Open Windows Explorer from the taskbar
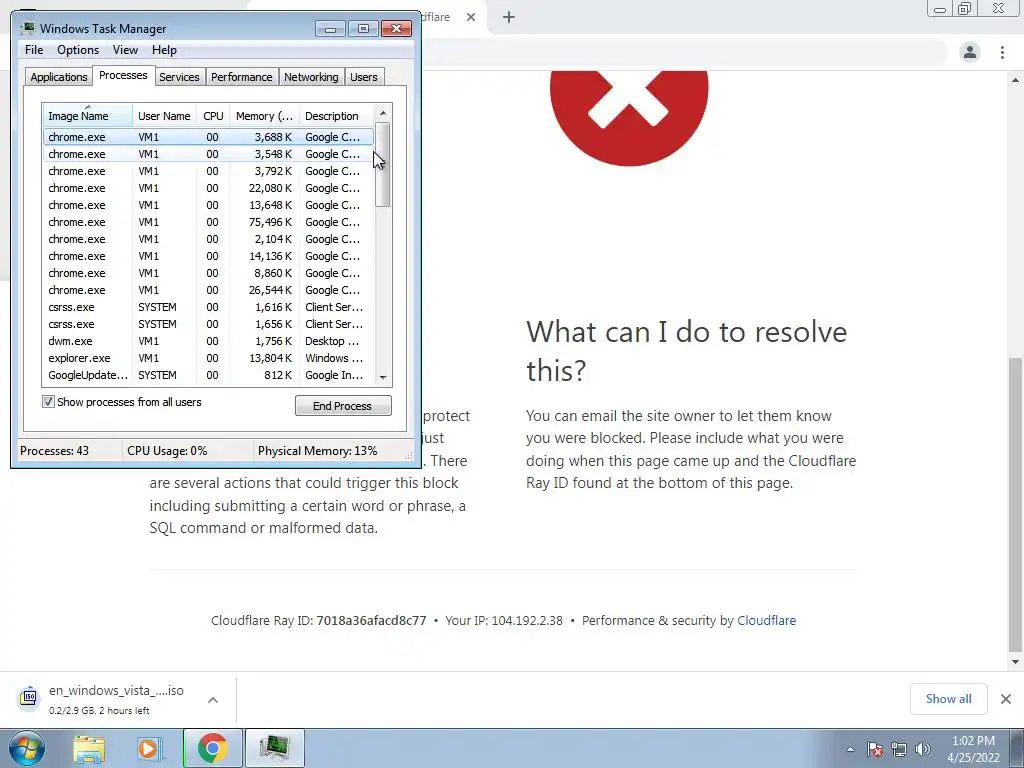This screenshot has width=1024, height=768. click(89, 749)
